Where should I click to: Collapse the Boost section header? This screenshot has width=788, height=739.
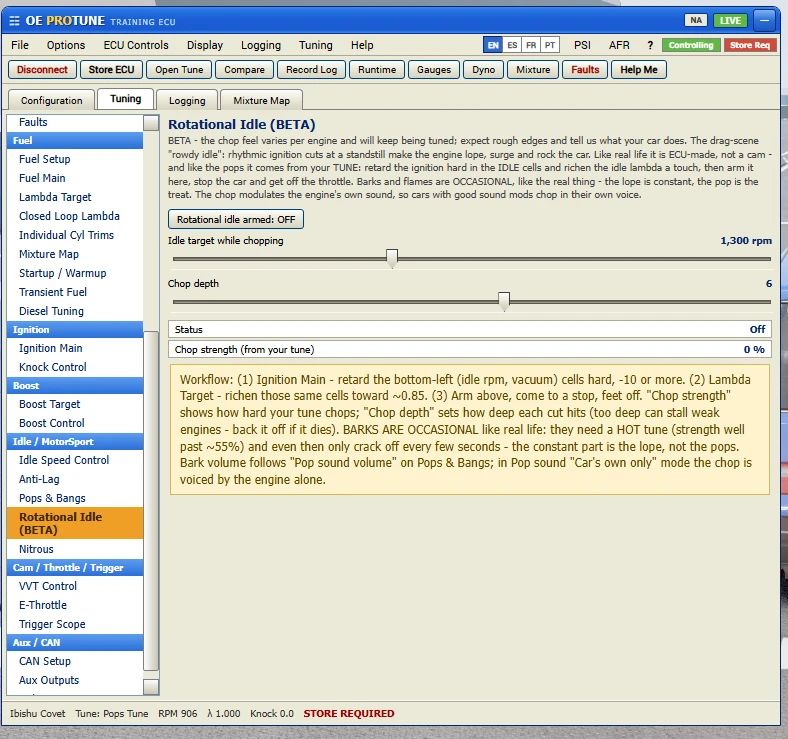tap(75, 386)
